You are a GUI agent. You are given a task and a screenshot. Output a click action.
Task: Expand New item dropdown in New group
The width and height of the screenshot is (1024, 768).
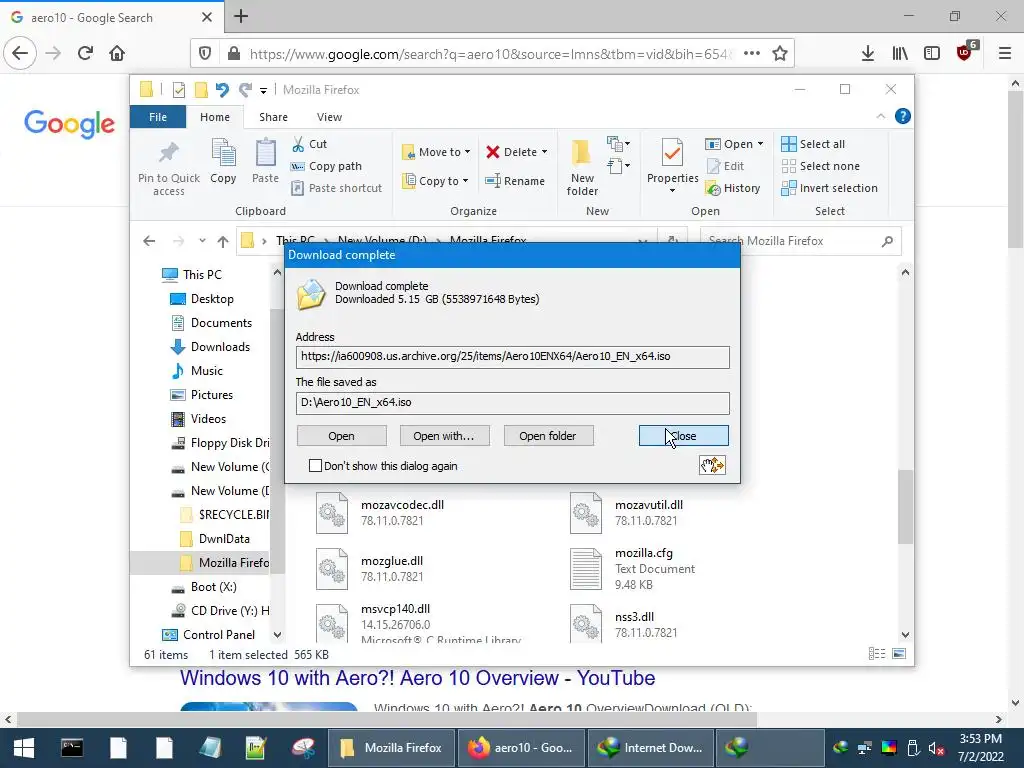point(618,144)
